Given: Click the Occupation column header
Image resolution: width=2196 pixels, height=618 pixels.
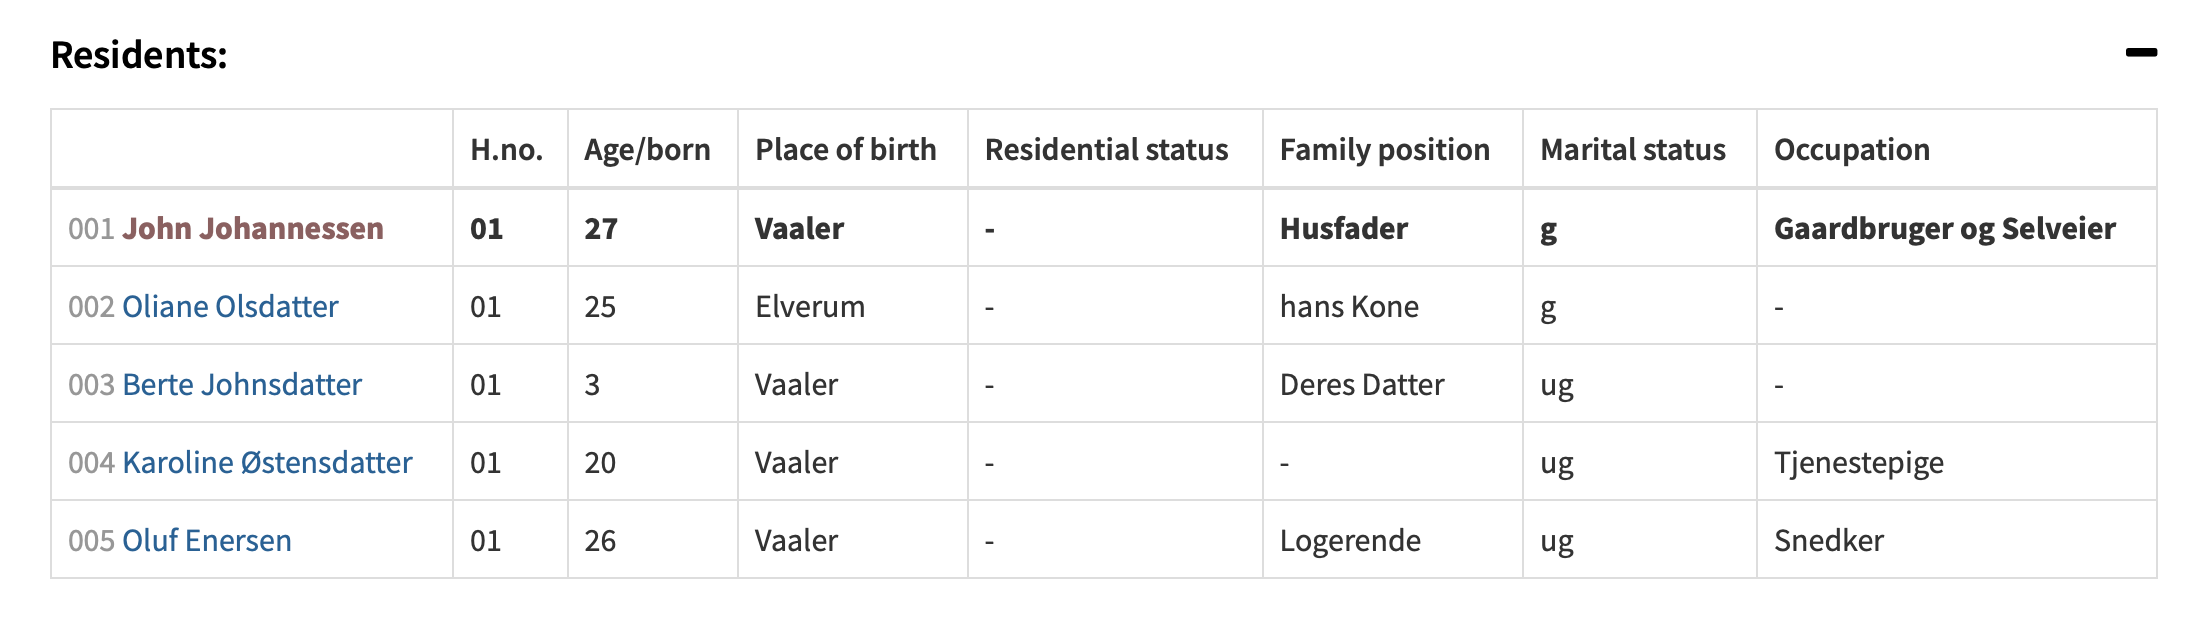Looking at the screenshot, I should (x=1851, y=150).
